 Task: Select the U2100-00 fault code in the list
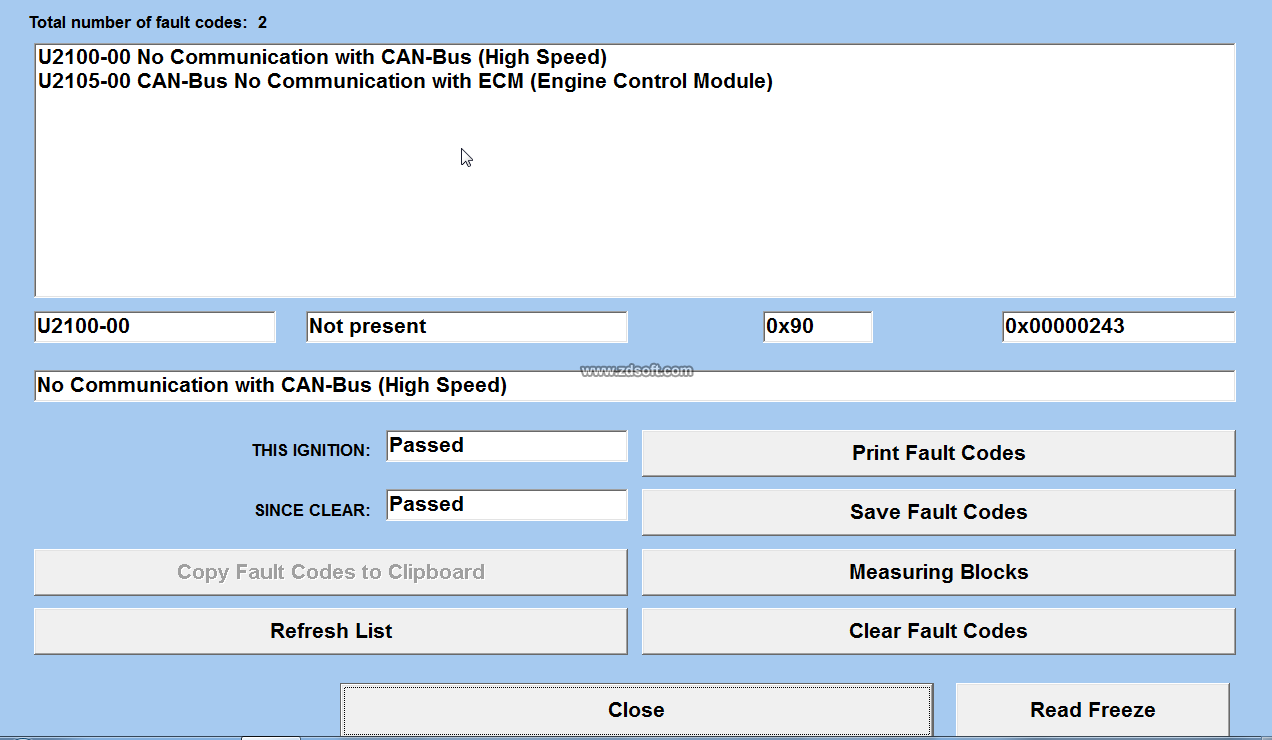click(322, 57)
